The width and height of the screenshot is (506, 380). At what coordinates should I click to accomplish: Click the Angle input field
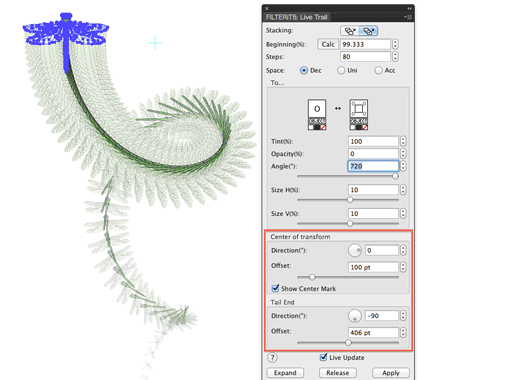[373, 166]
